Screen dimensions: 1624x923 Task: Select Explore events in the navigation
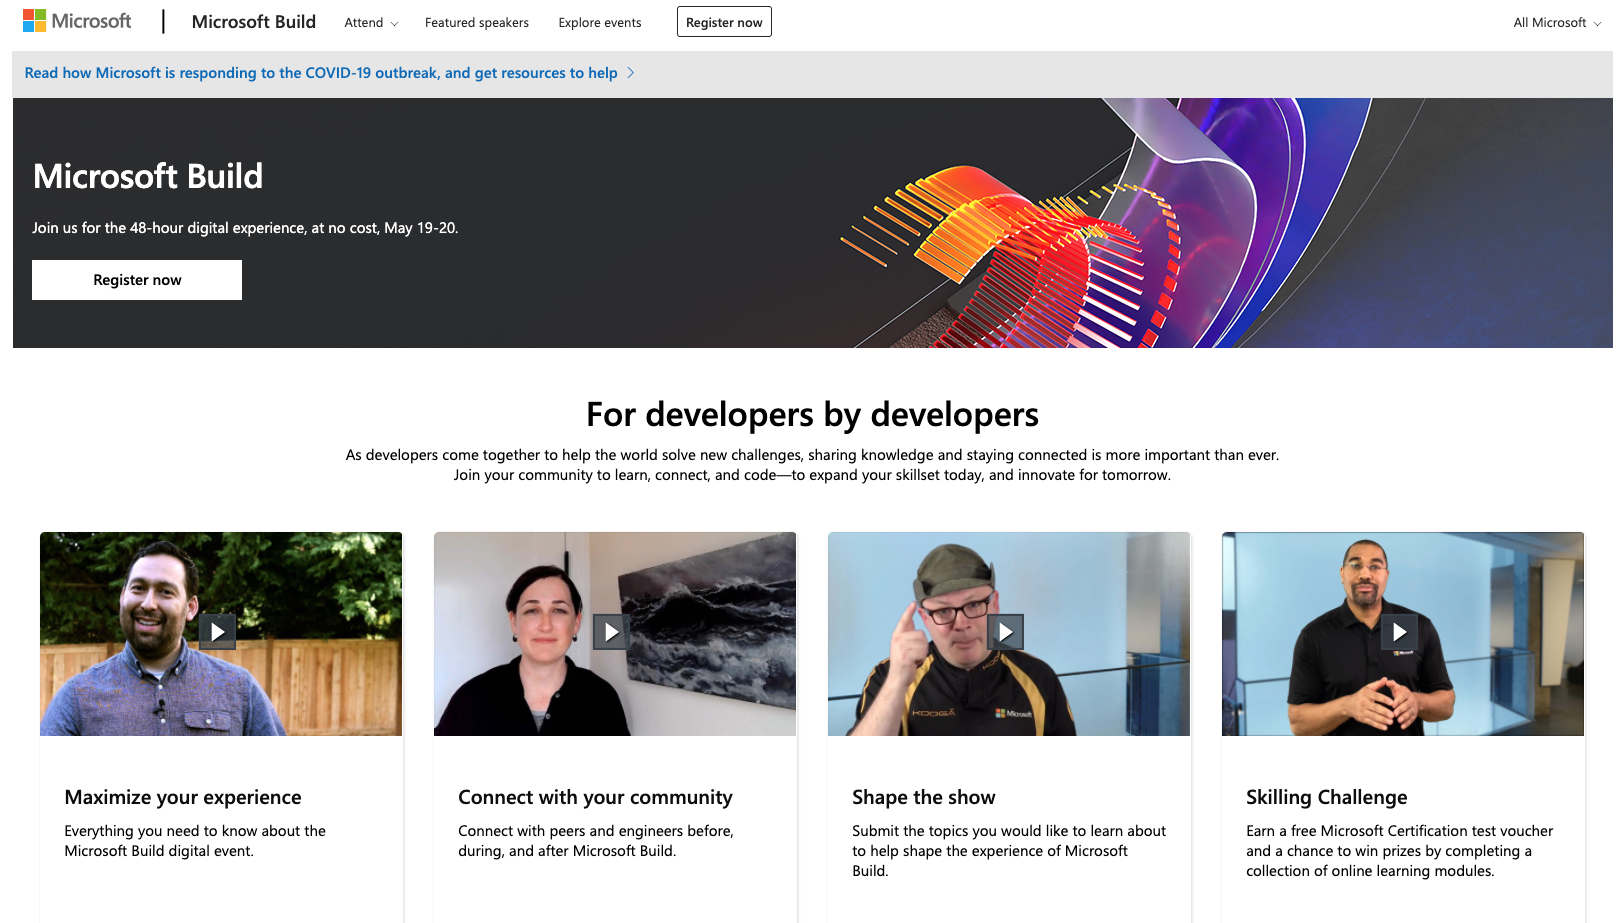click(599, 22)
